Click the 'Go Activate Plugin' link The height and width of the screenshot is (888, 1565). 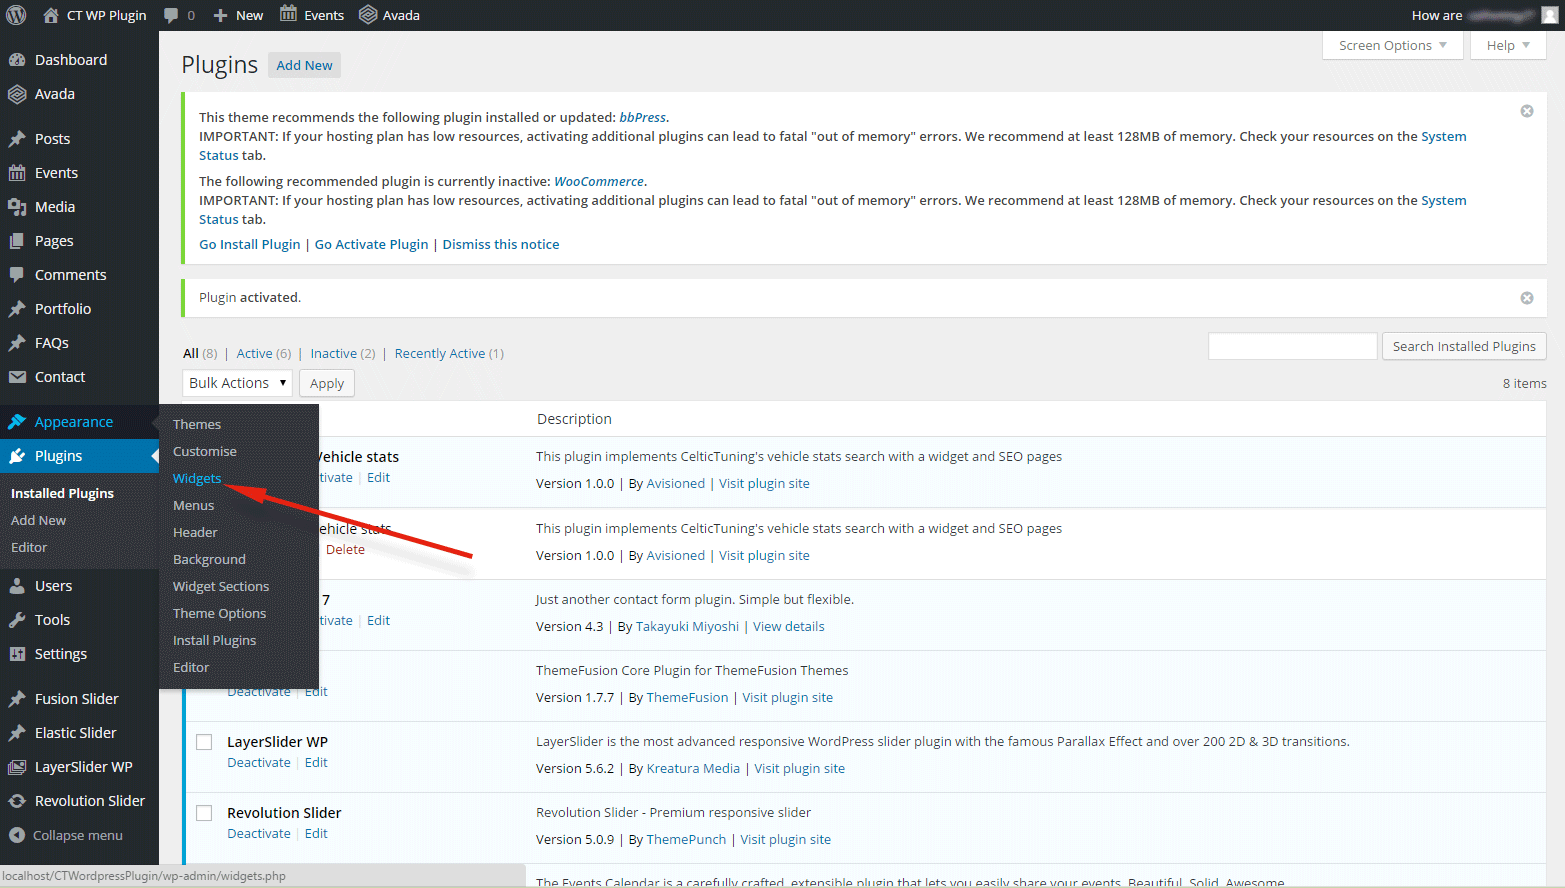click(x=371, y=245)
